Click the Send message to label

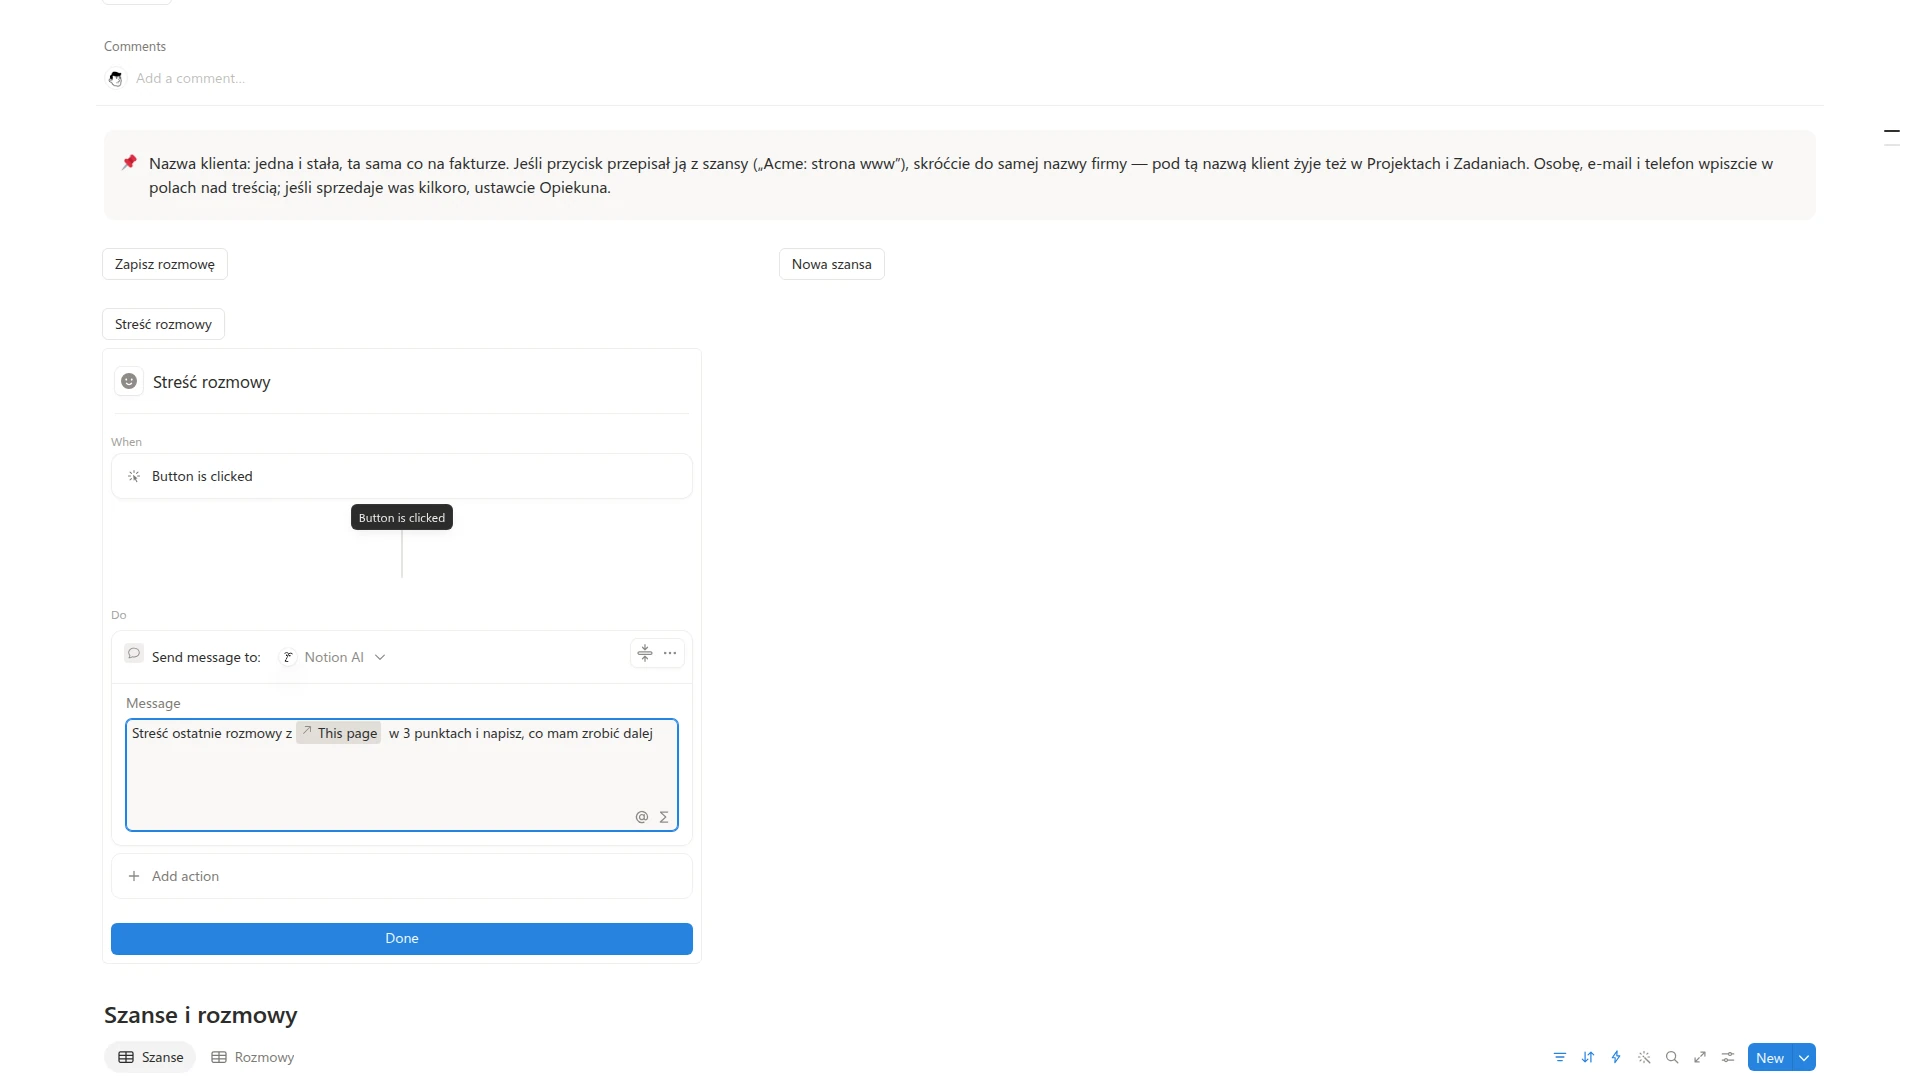pos(206,657)
